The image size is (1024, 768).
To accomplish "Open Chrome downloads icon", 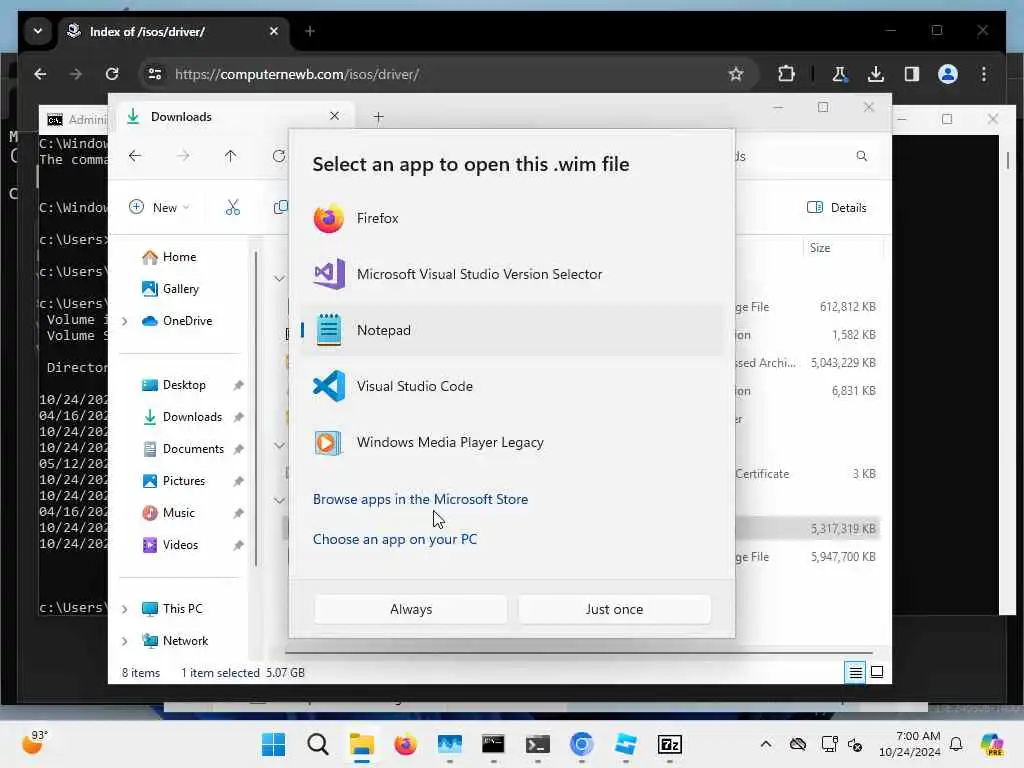I will tap(876, 74).
